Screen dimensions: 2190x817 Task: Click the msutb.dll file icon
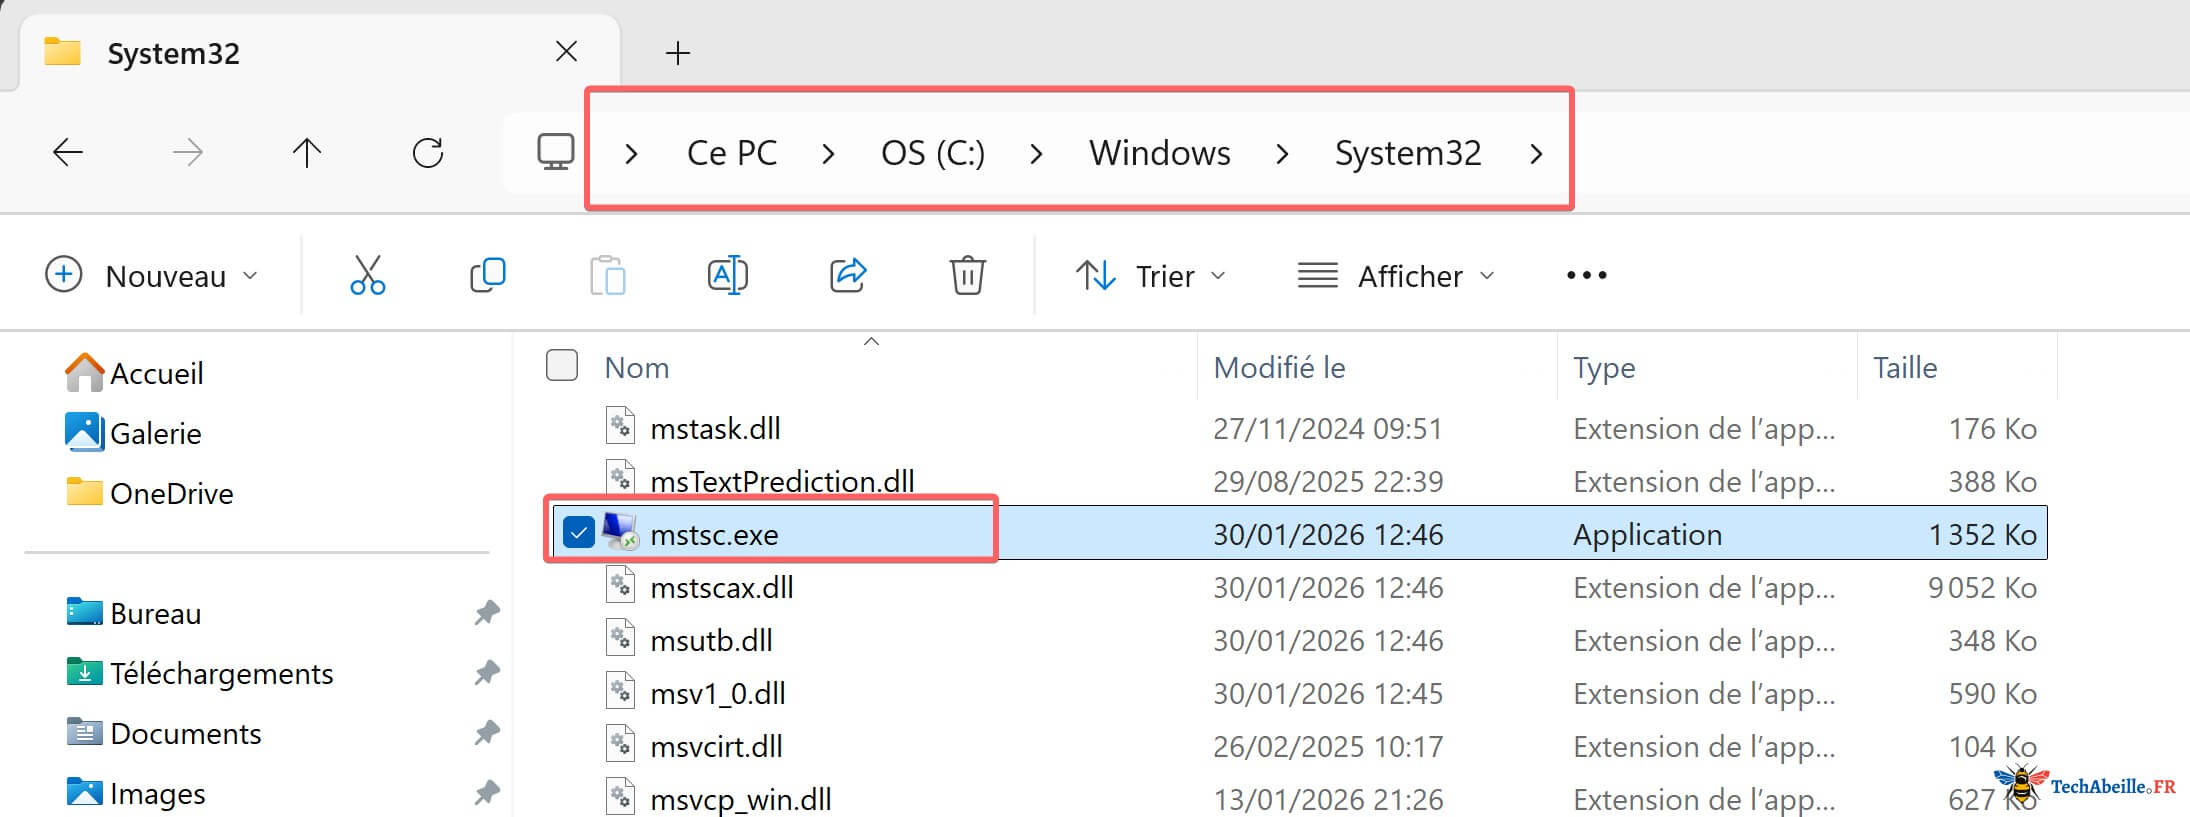[x=620, y=637]
